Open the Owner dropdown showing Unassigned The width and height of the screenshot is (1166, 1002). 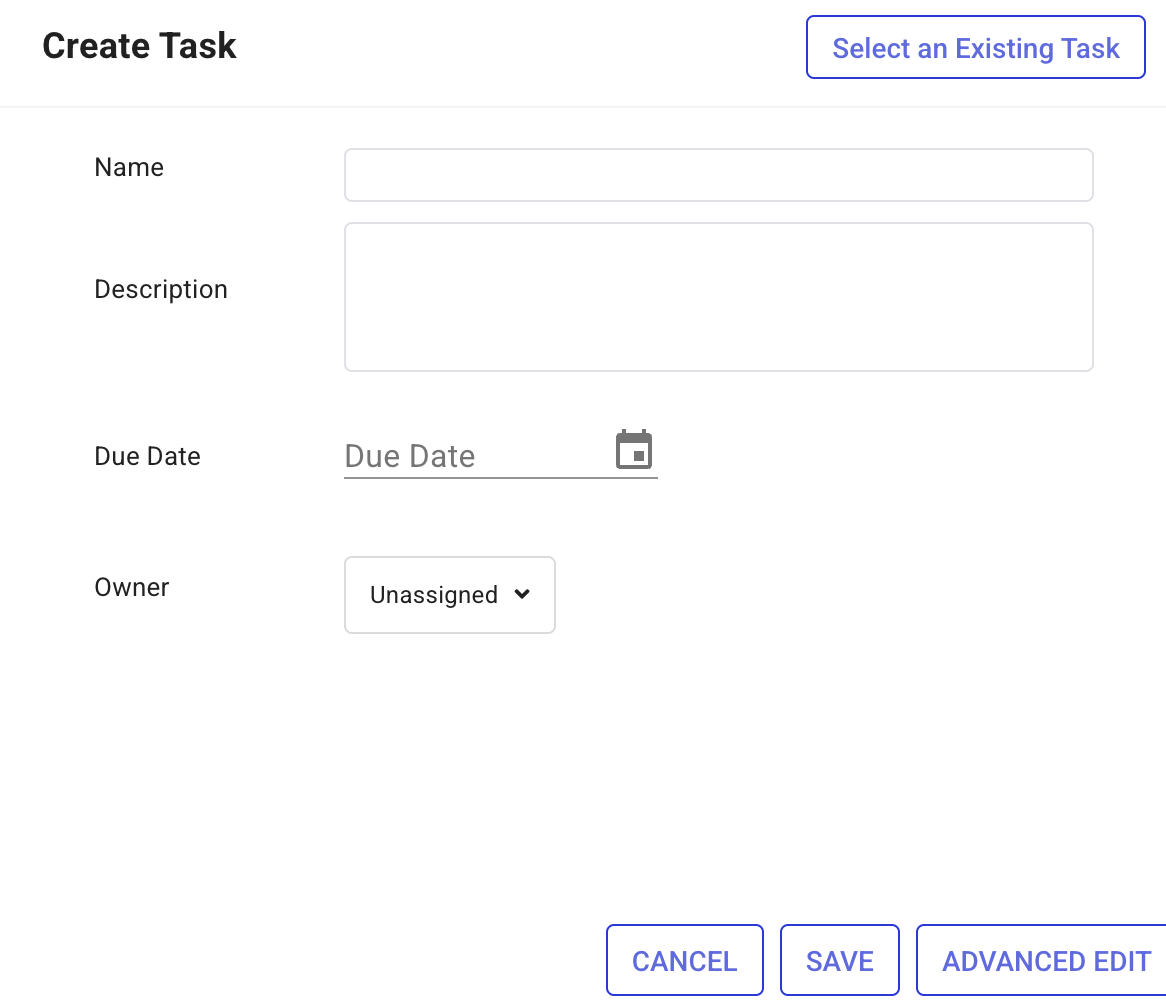click(x=449, y=595)
